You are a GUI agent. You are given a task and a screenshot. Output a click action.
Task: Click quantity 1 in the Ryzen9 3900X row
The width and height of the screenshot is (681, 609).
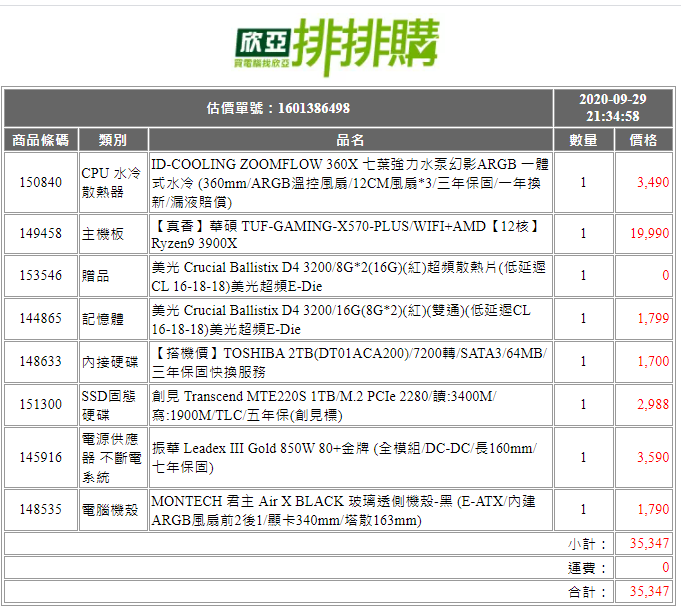click(x=583, y=234)
